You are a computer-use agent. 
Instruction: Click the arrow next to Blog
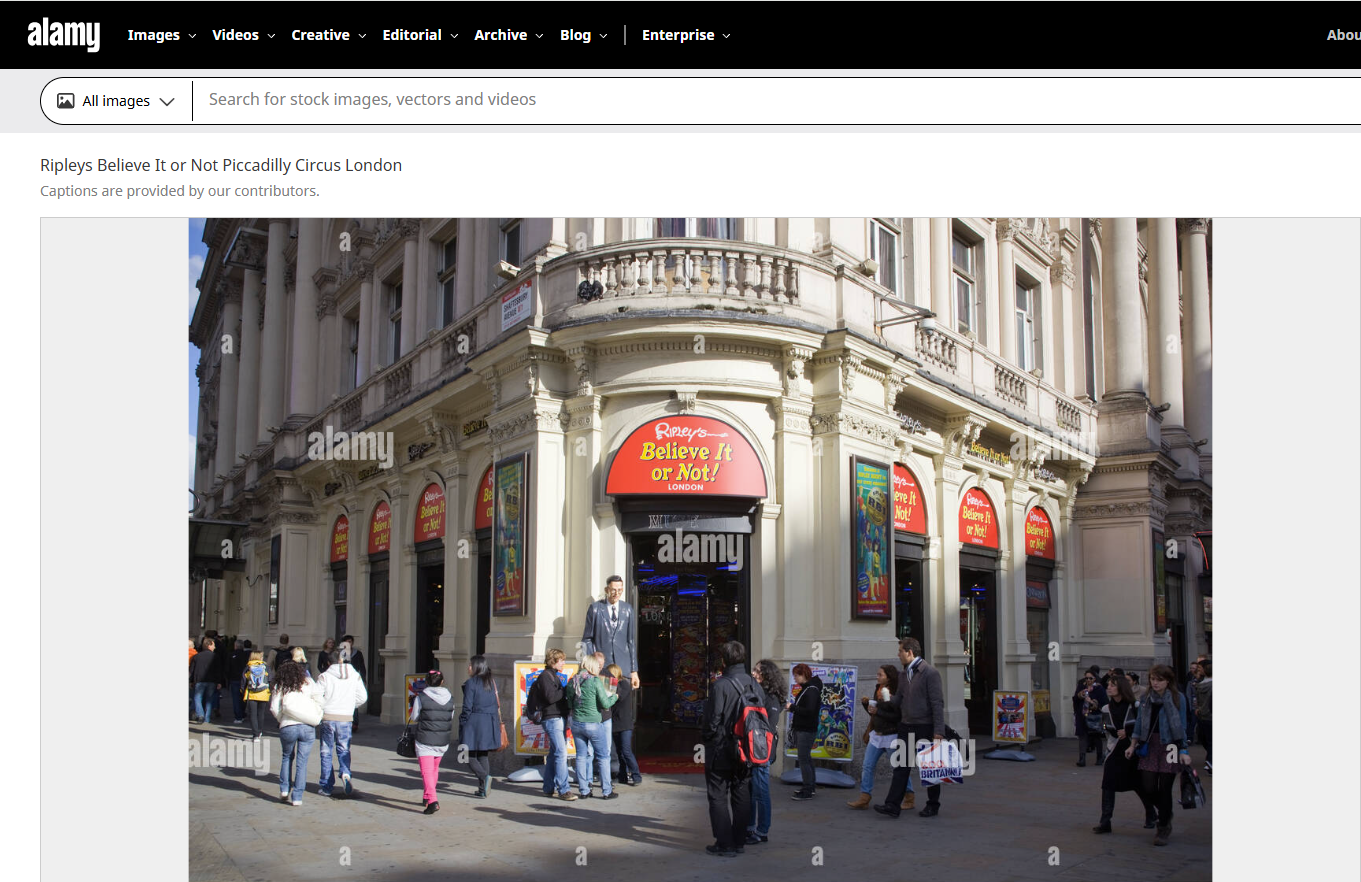[x=603, y=36]
